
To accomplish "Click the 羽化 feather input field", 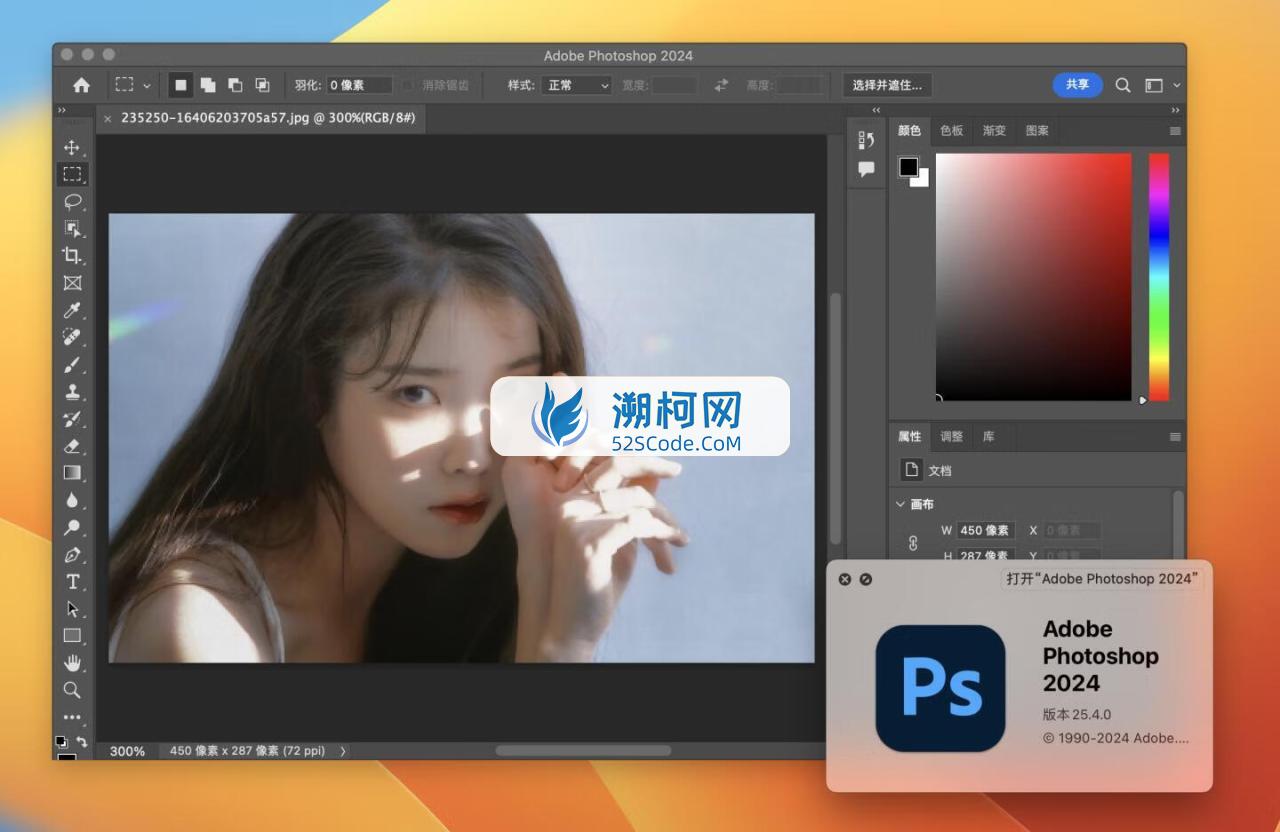I will point(360,85).
